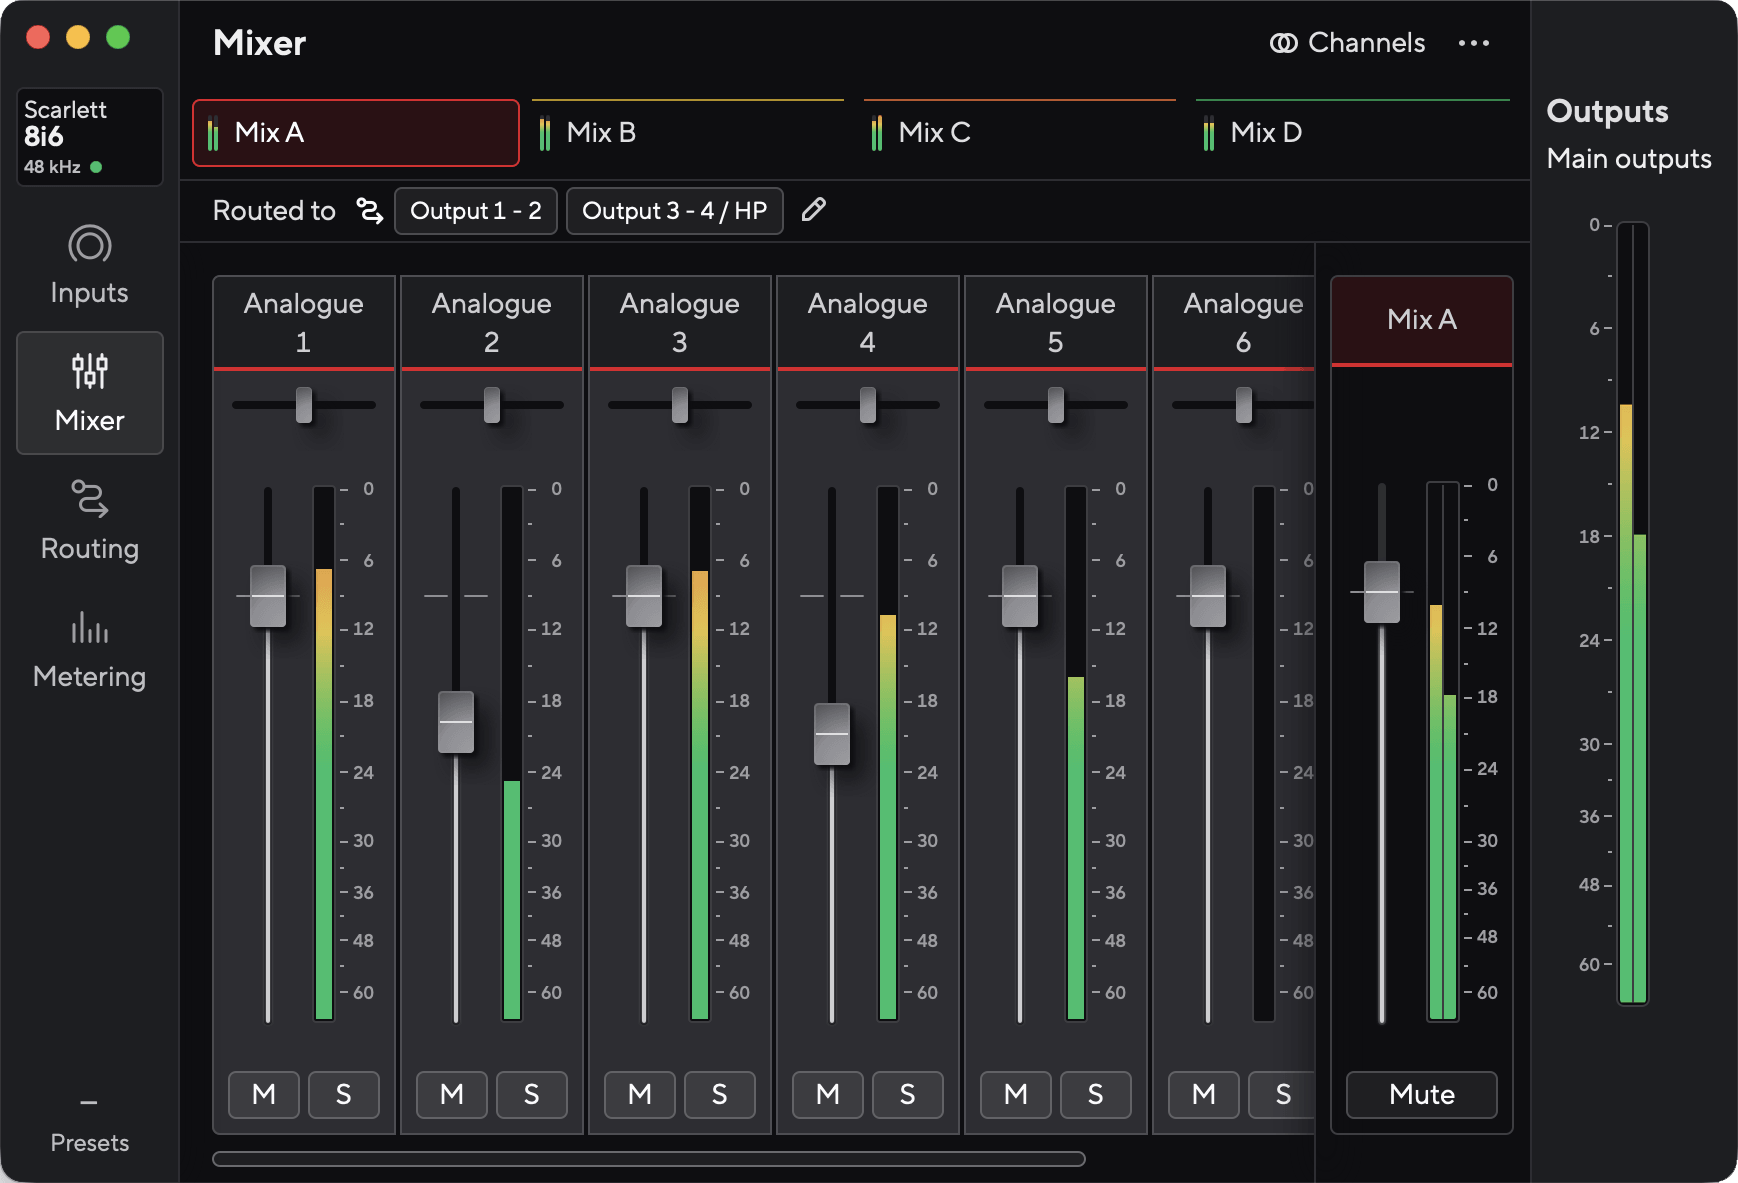Click the Analogue 5 pan slider knob
This screenshot has width=1738, height=1183.
coord(1056,405)
